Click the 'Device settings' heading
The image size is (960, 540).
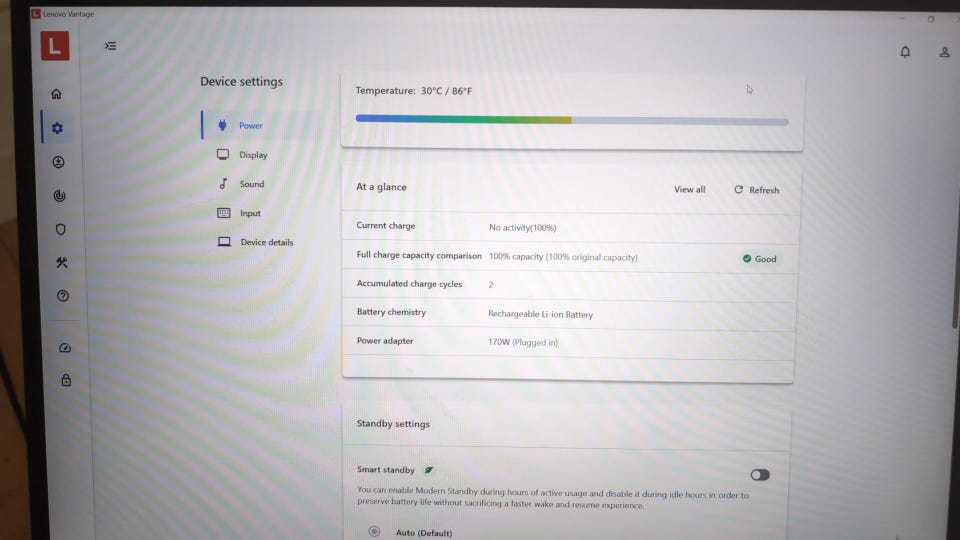(241, 81)
